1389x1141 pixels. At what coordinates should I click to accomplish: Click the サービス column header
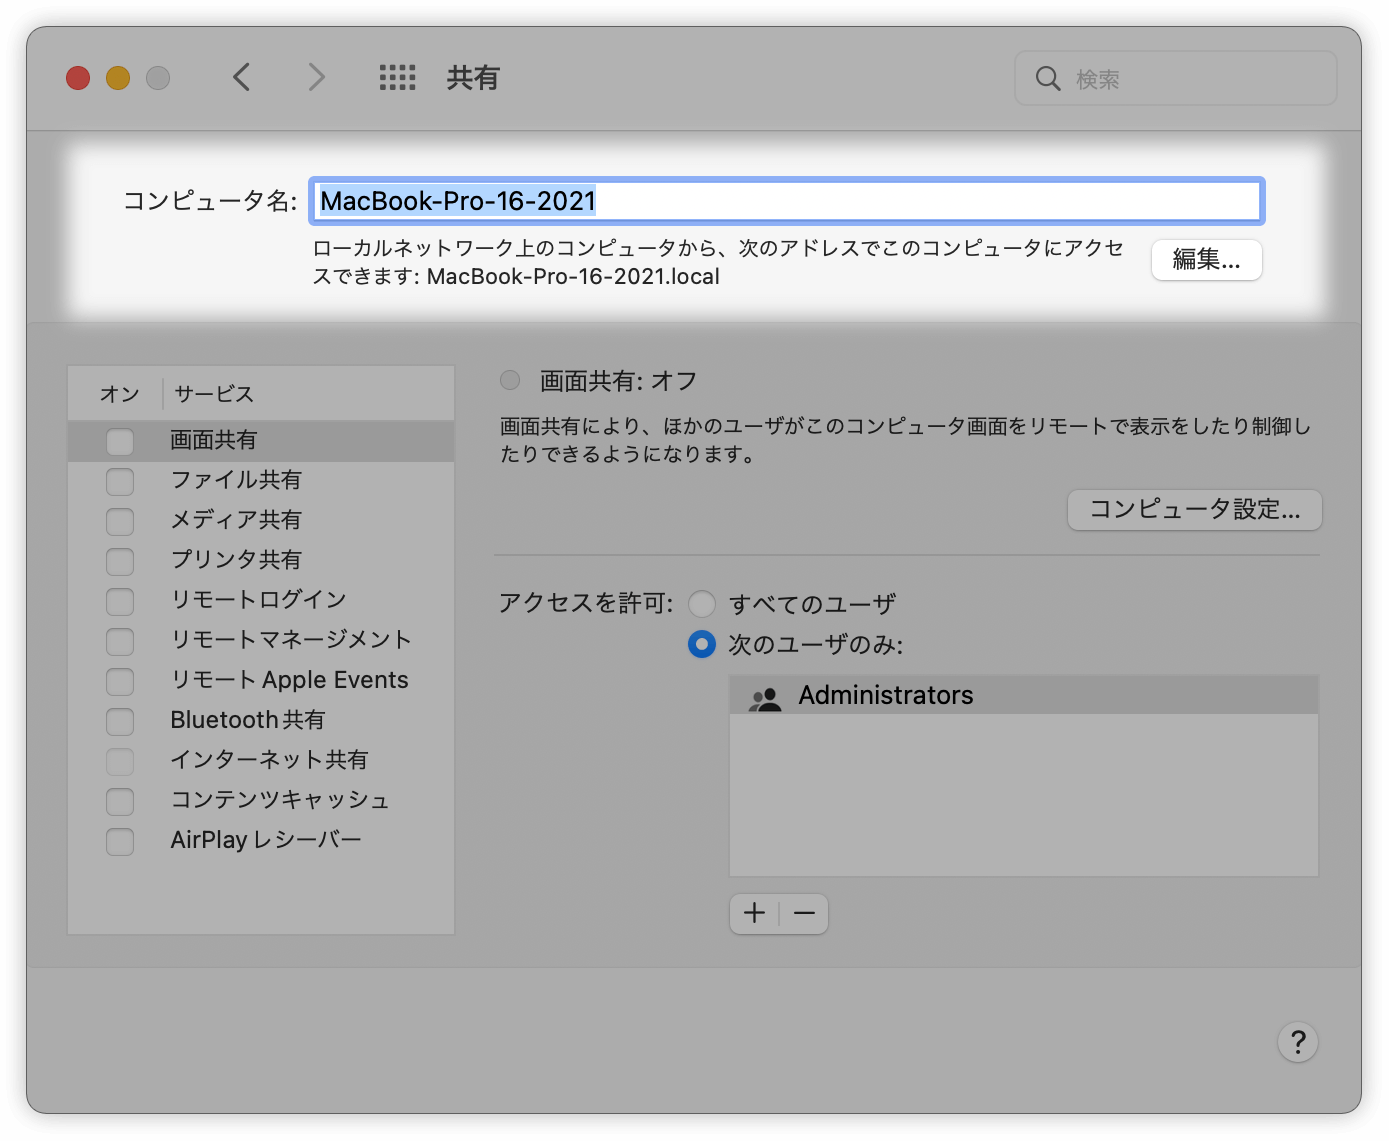[308, 394]
